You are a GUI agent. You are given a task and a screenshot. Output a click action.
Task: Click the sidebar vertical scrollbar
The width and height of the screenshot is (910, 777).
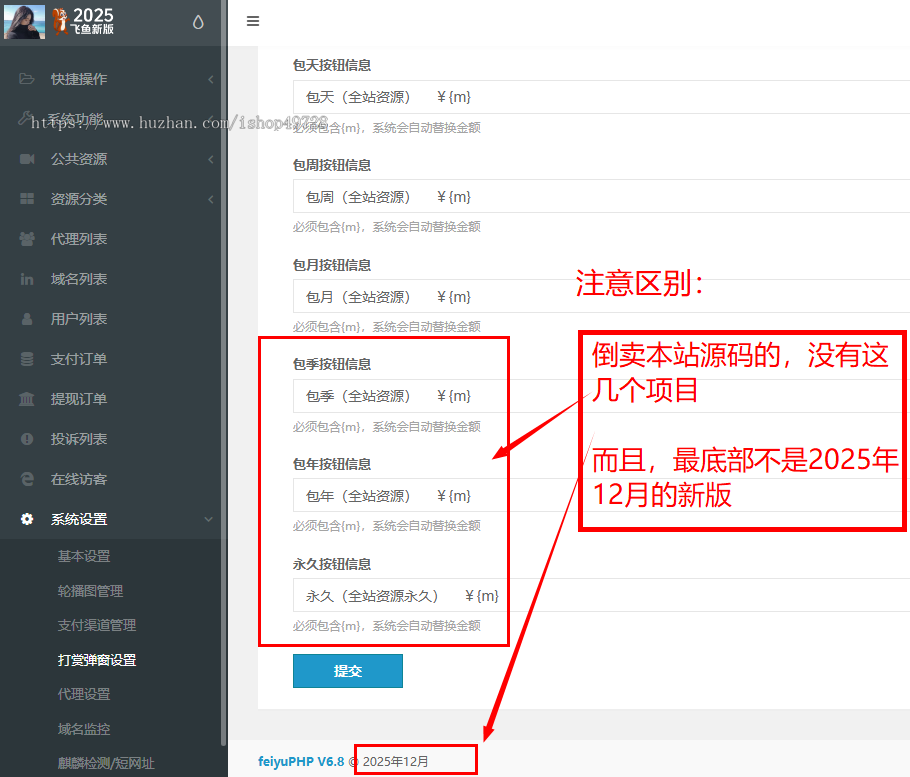[224, 371]
